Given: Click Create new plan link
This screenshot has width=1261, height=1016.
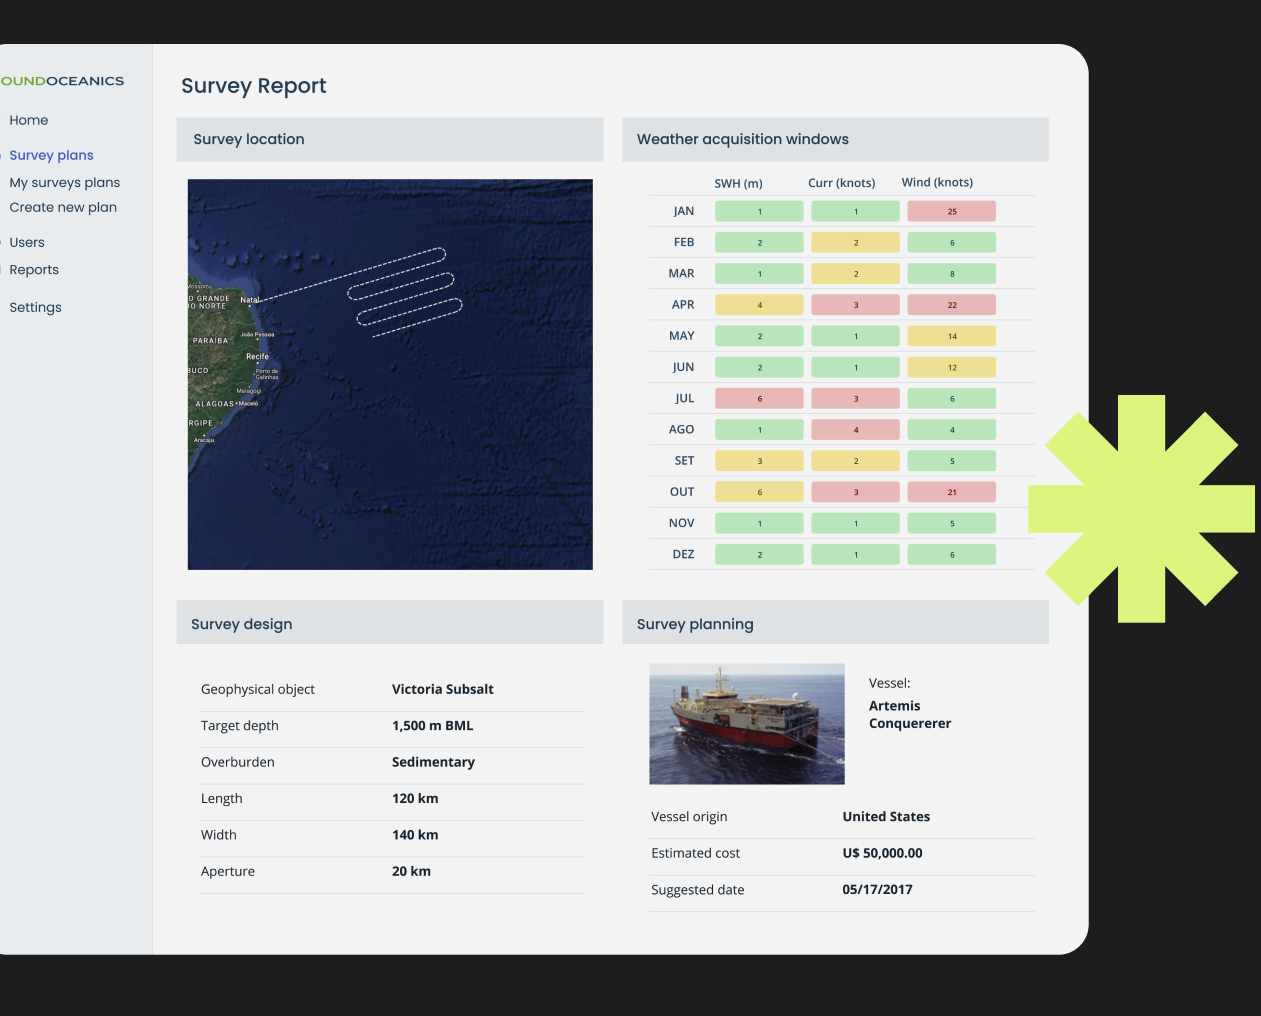Looking at the screenshot, I should (63, 207).
